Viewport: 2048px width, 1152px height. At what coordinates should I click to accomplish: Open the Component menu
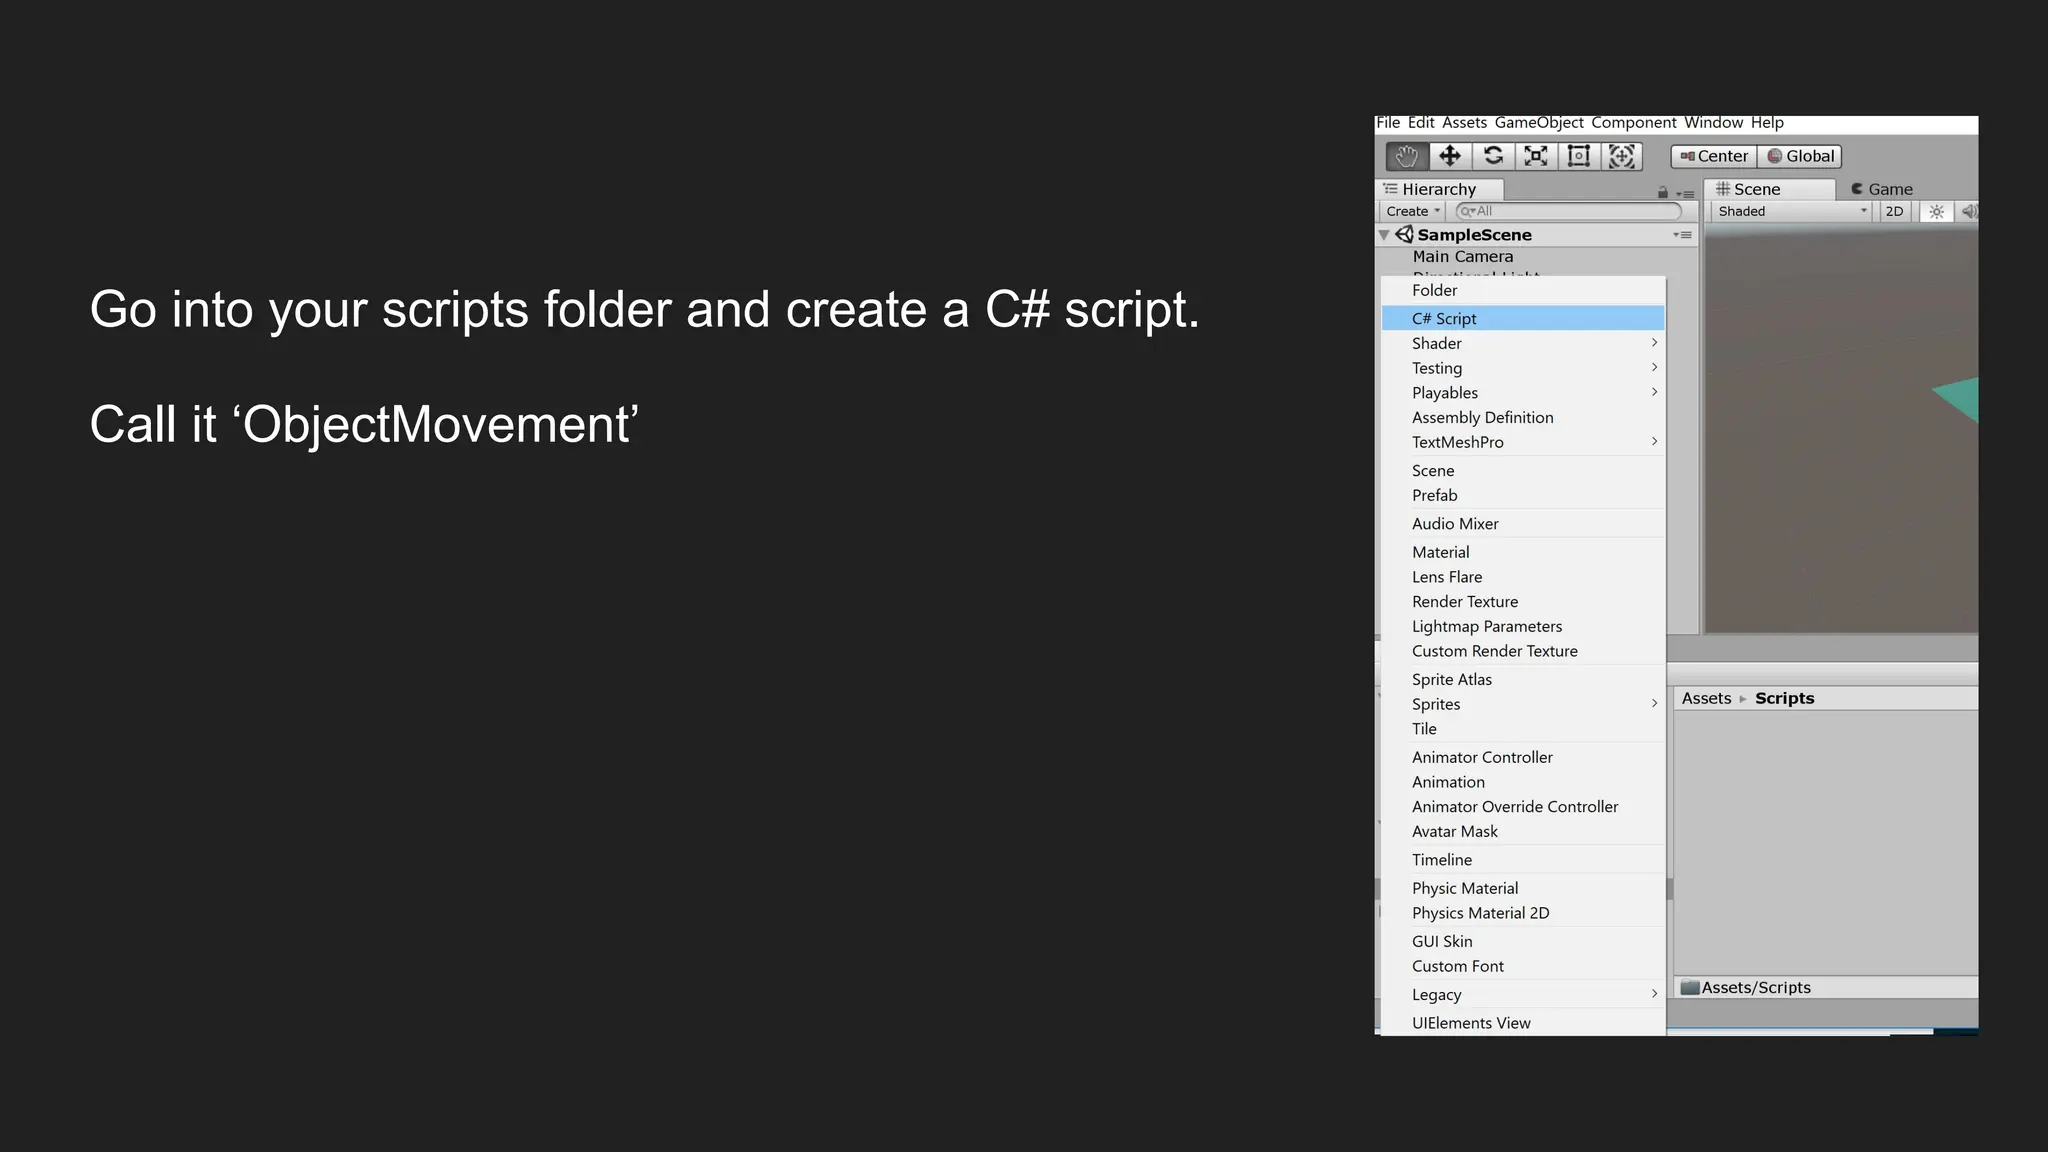click(1634, 123)
